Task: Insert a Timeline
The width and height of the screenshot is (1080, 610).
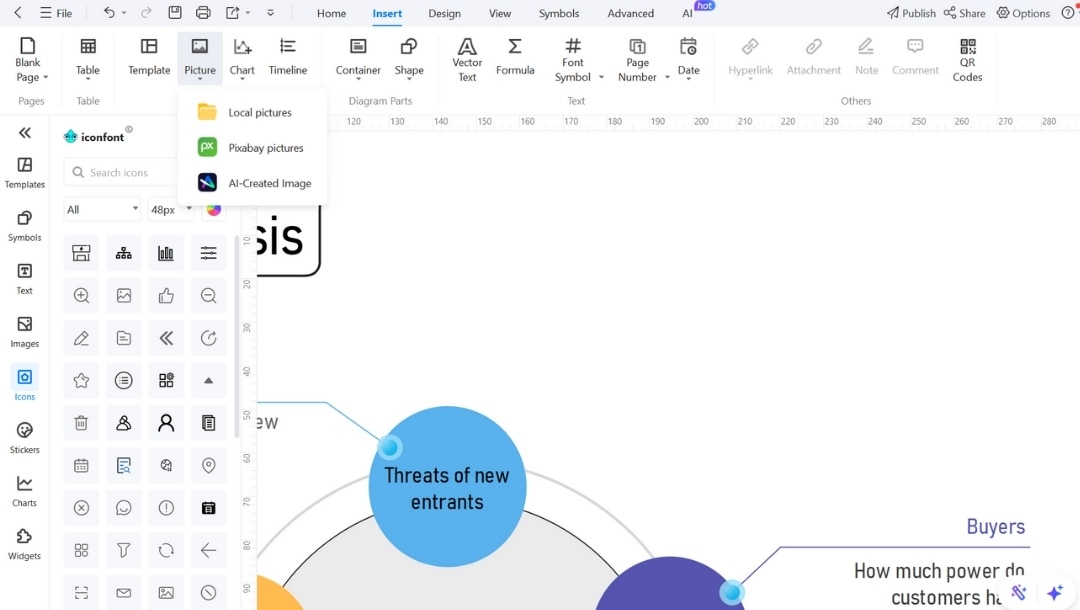Action: [x=287, y=58]
